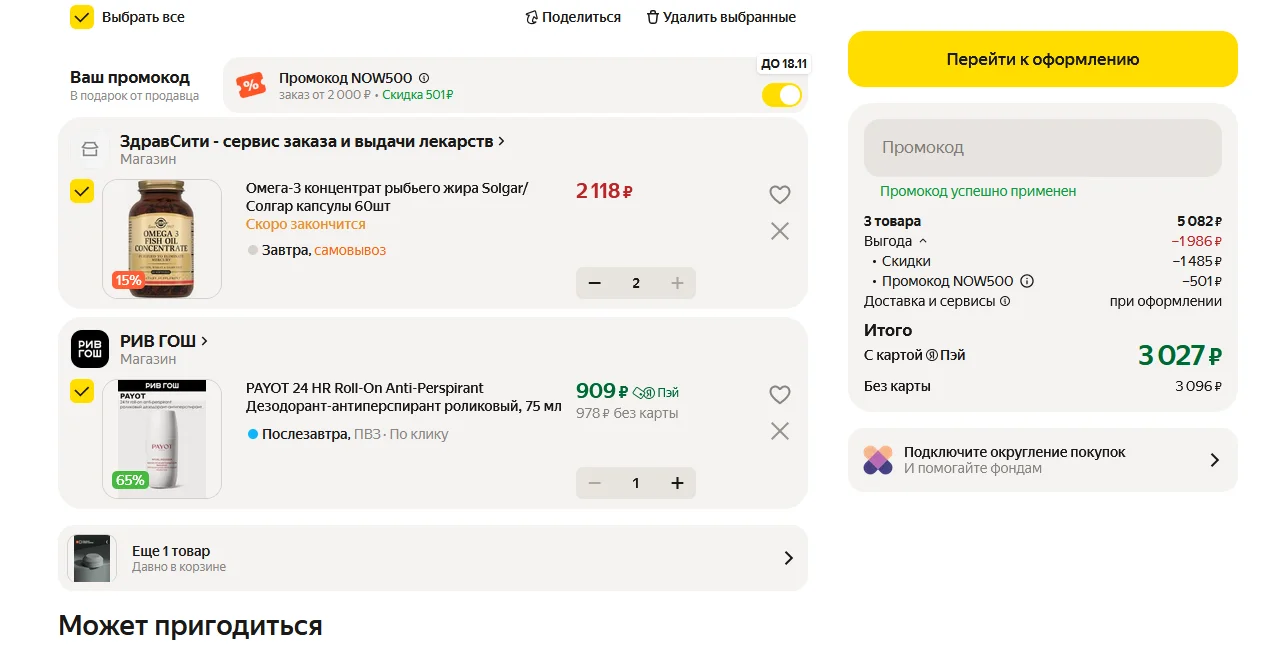
Task: Open Подключите округление покупок arrow
Action: (1215, 460)
